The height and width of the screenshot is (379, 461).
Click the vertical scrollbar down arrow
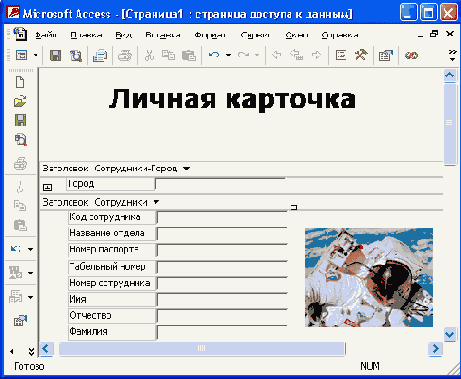450,334
